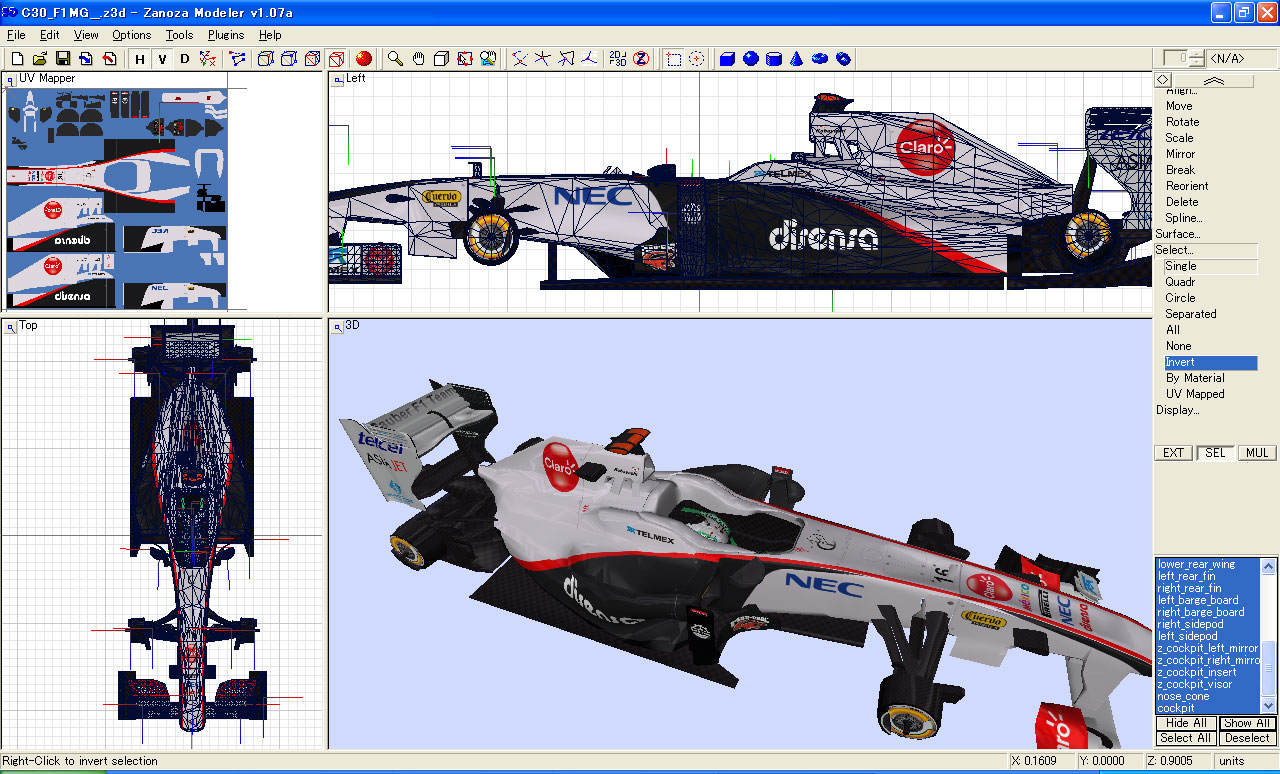Choose the rectangle selection tool icon
The height and width of the screenshot is (774, 1280).
[x=674, y=59]
